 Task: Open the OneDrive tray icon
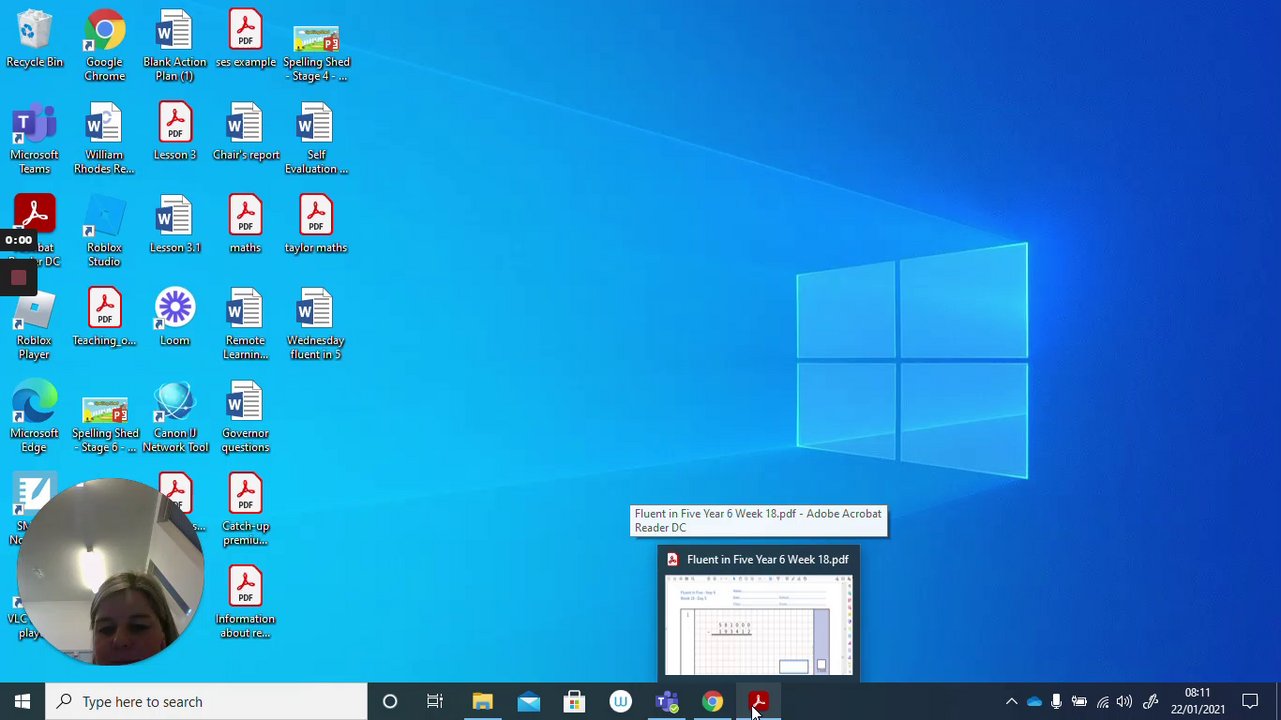click(x=1034, y=702)
